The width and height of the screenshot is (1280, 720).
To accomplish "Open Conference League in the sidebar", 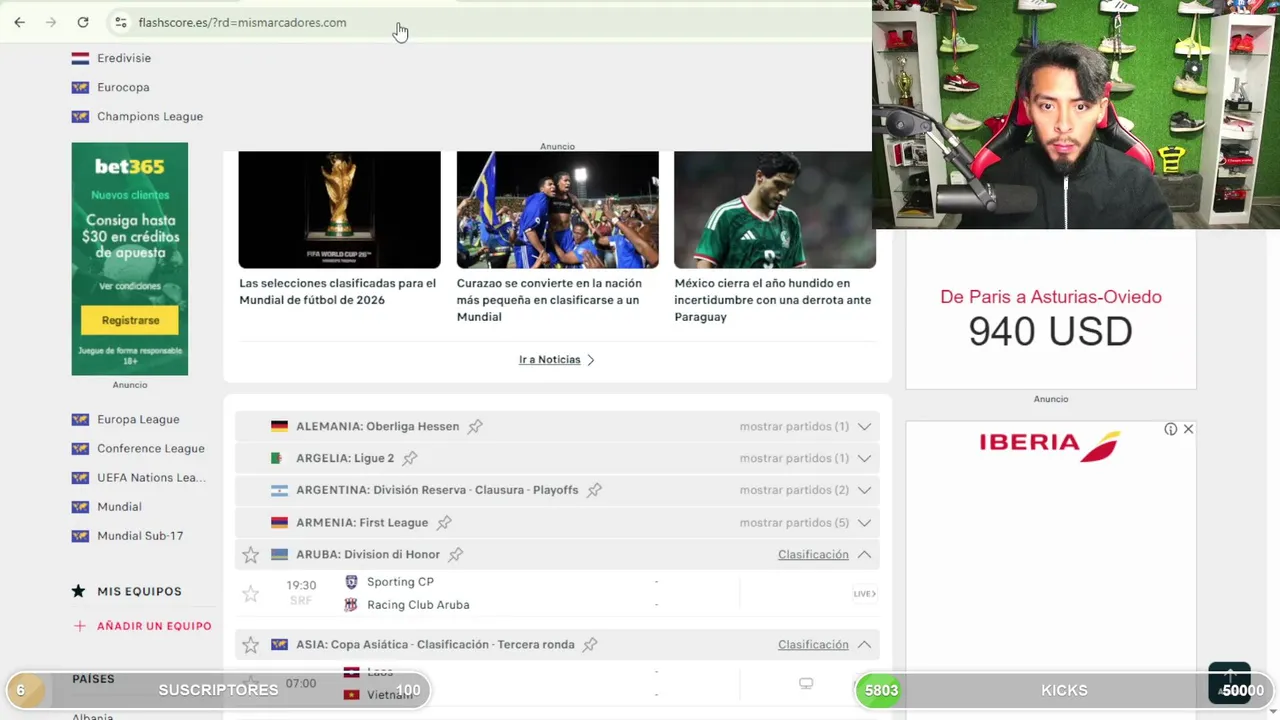I will (151, 448).
